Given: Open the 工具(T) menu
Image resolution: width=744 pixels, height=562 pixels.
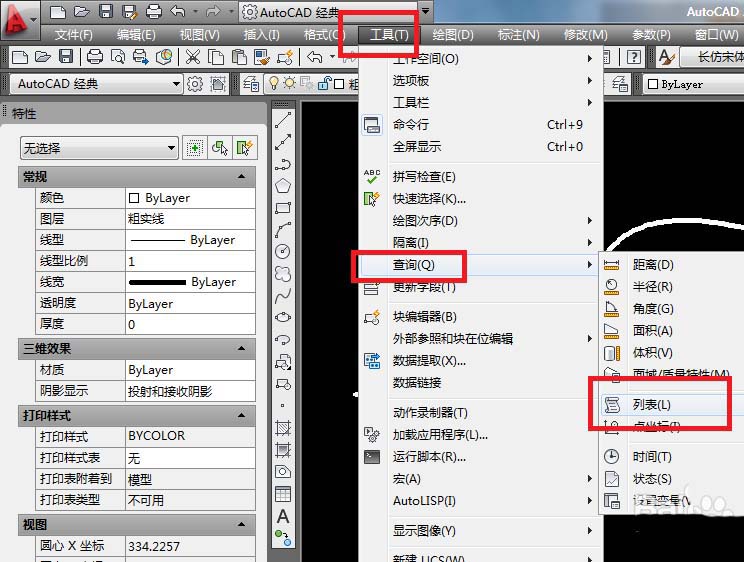Looking at the screenshot, I should coord(389,35).
